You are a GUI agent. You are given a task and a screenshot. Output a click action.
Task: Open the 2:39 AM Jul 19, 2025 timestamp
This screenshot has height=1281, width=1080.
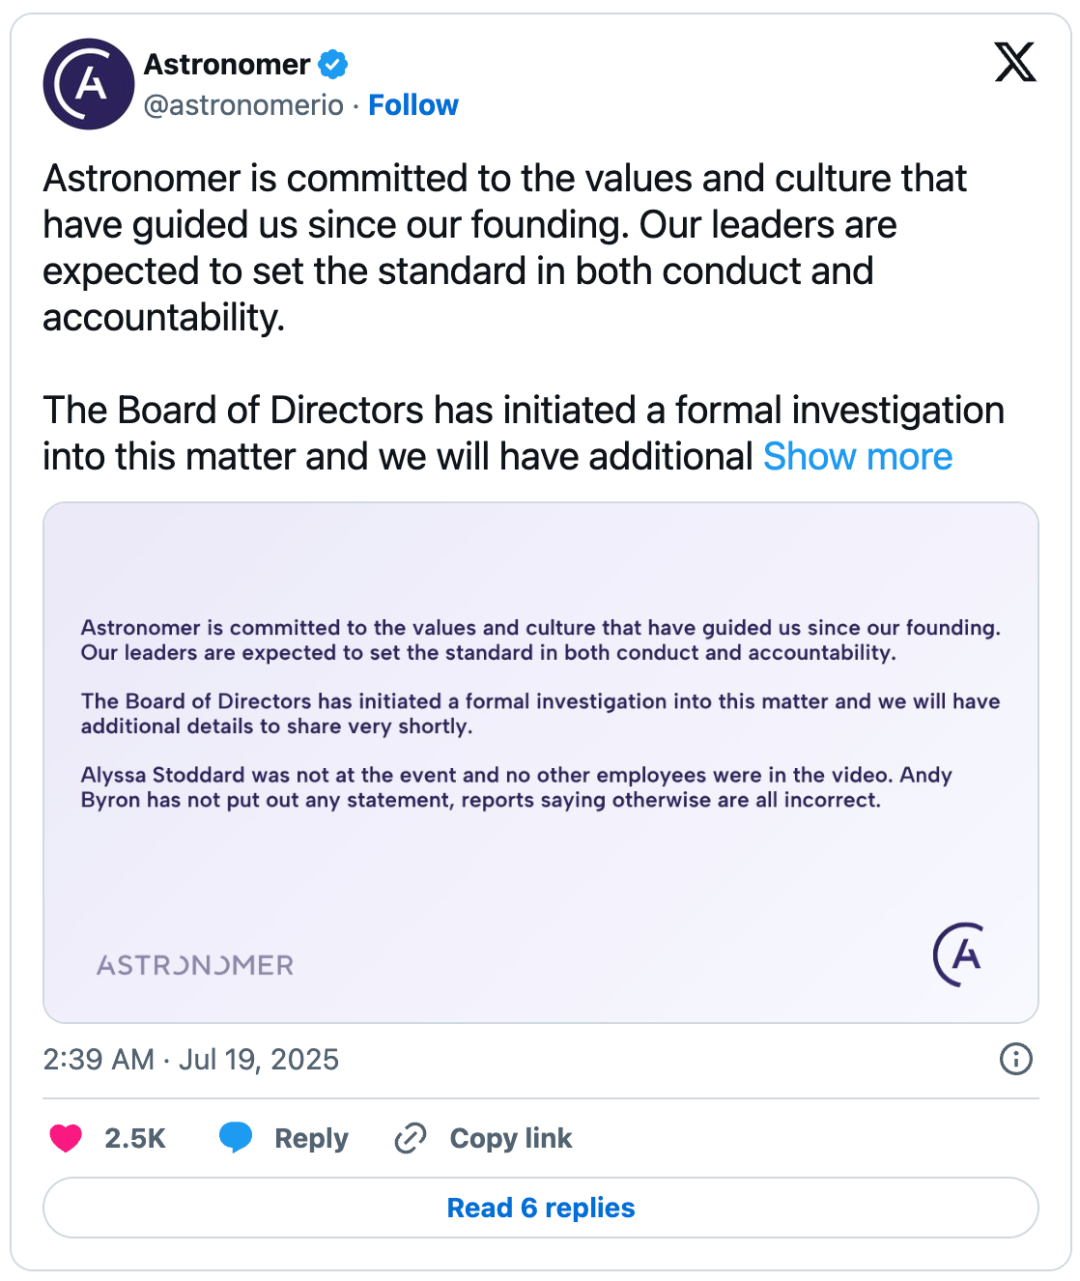[x=191, y=1059]
